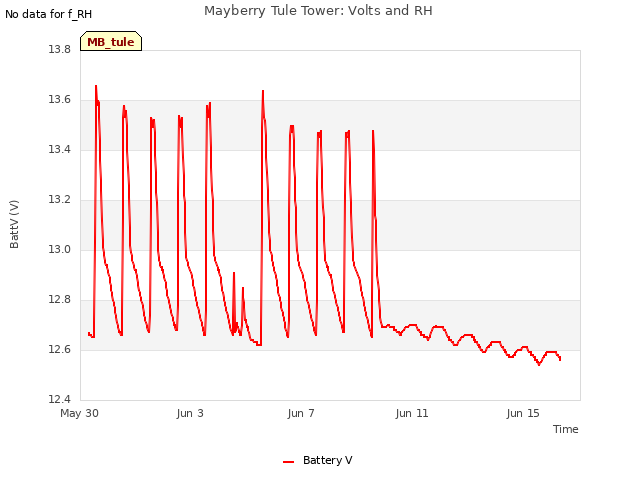Viewport: 640px width, 480px height.
Task: Click the 13.2 y-axis value
Action: 60,200
